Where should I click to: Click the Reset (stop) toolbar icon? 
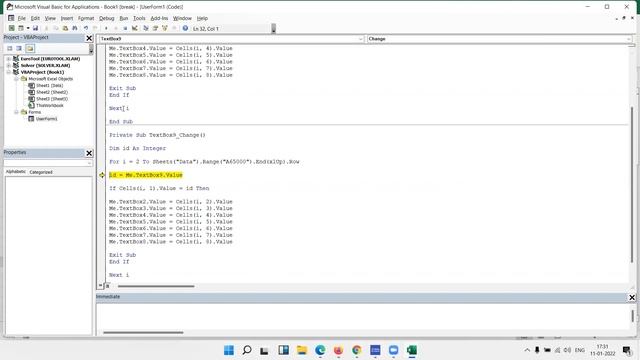pos(125,28)
